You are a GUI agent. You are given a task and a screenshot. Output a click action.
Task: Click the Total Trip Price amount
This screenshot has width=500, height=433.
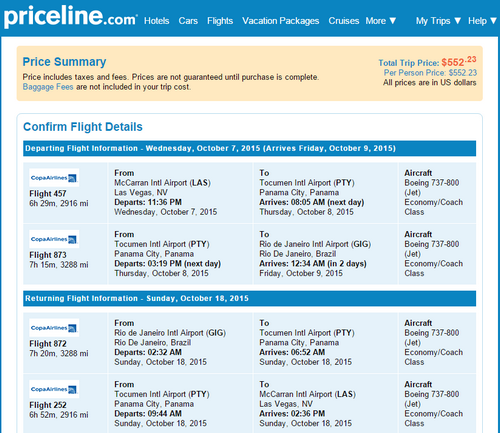pos(459,62)
